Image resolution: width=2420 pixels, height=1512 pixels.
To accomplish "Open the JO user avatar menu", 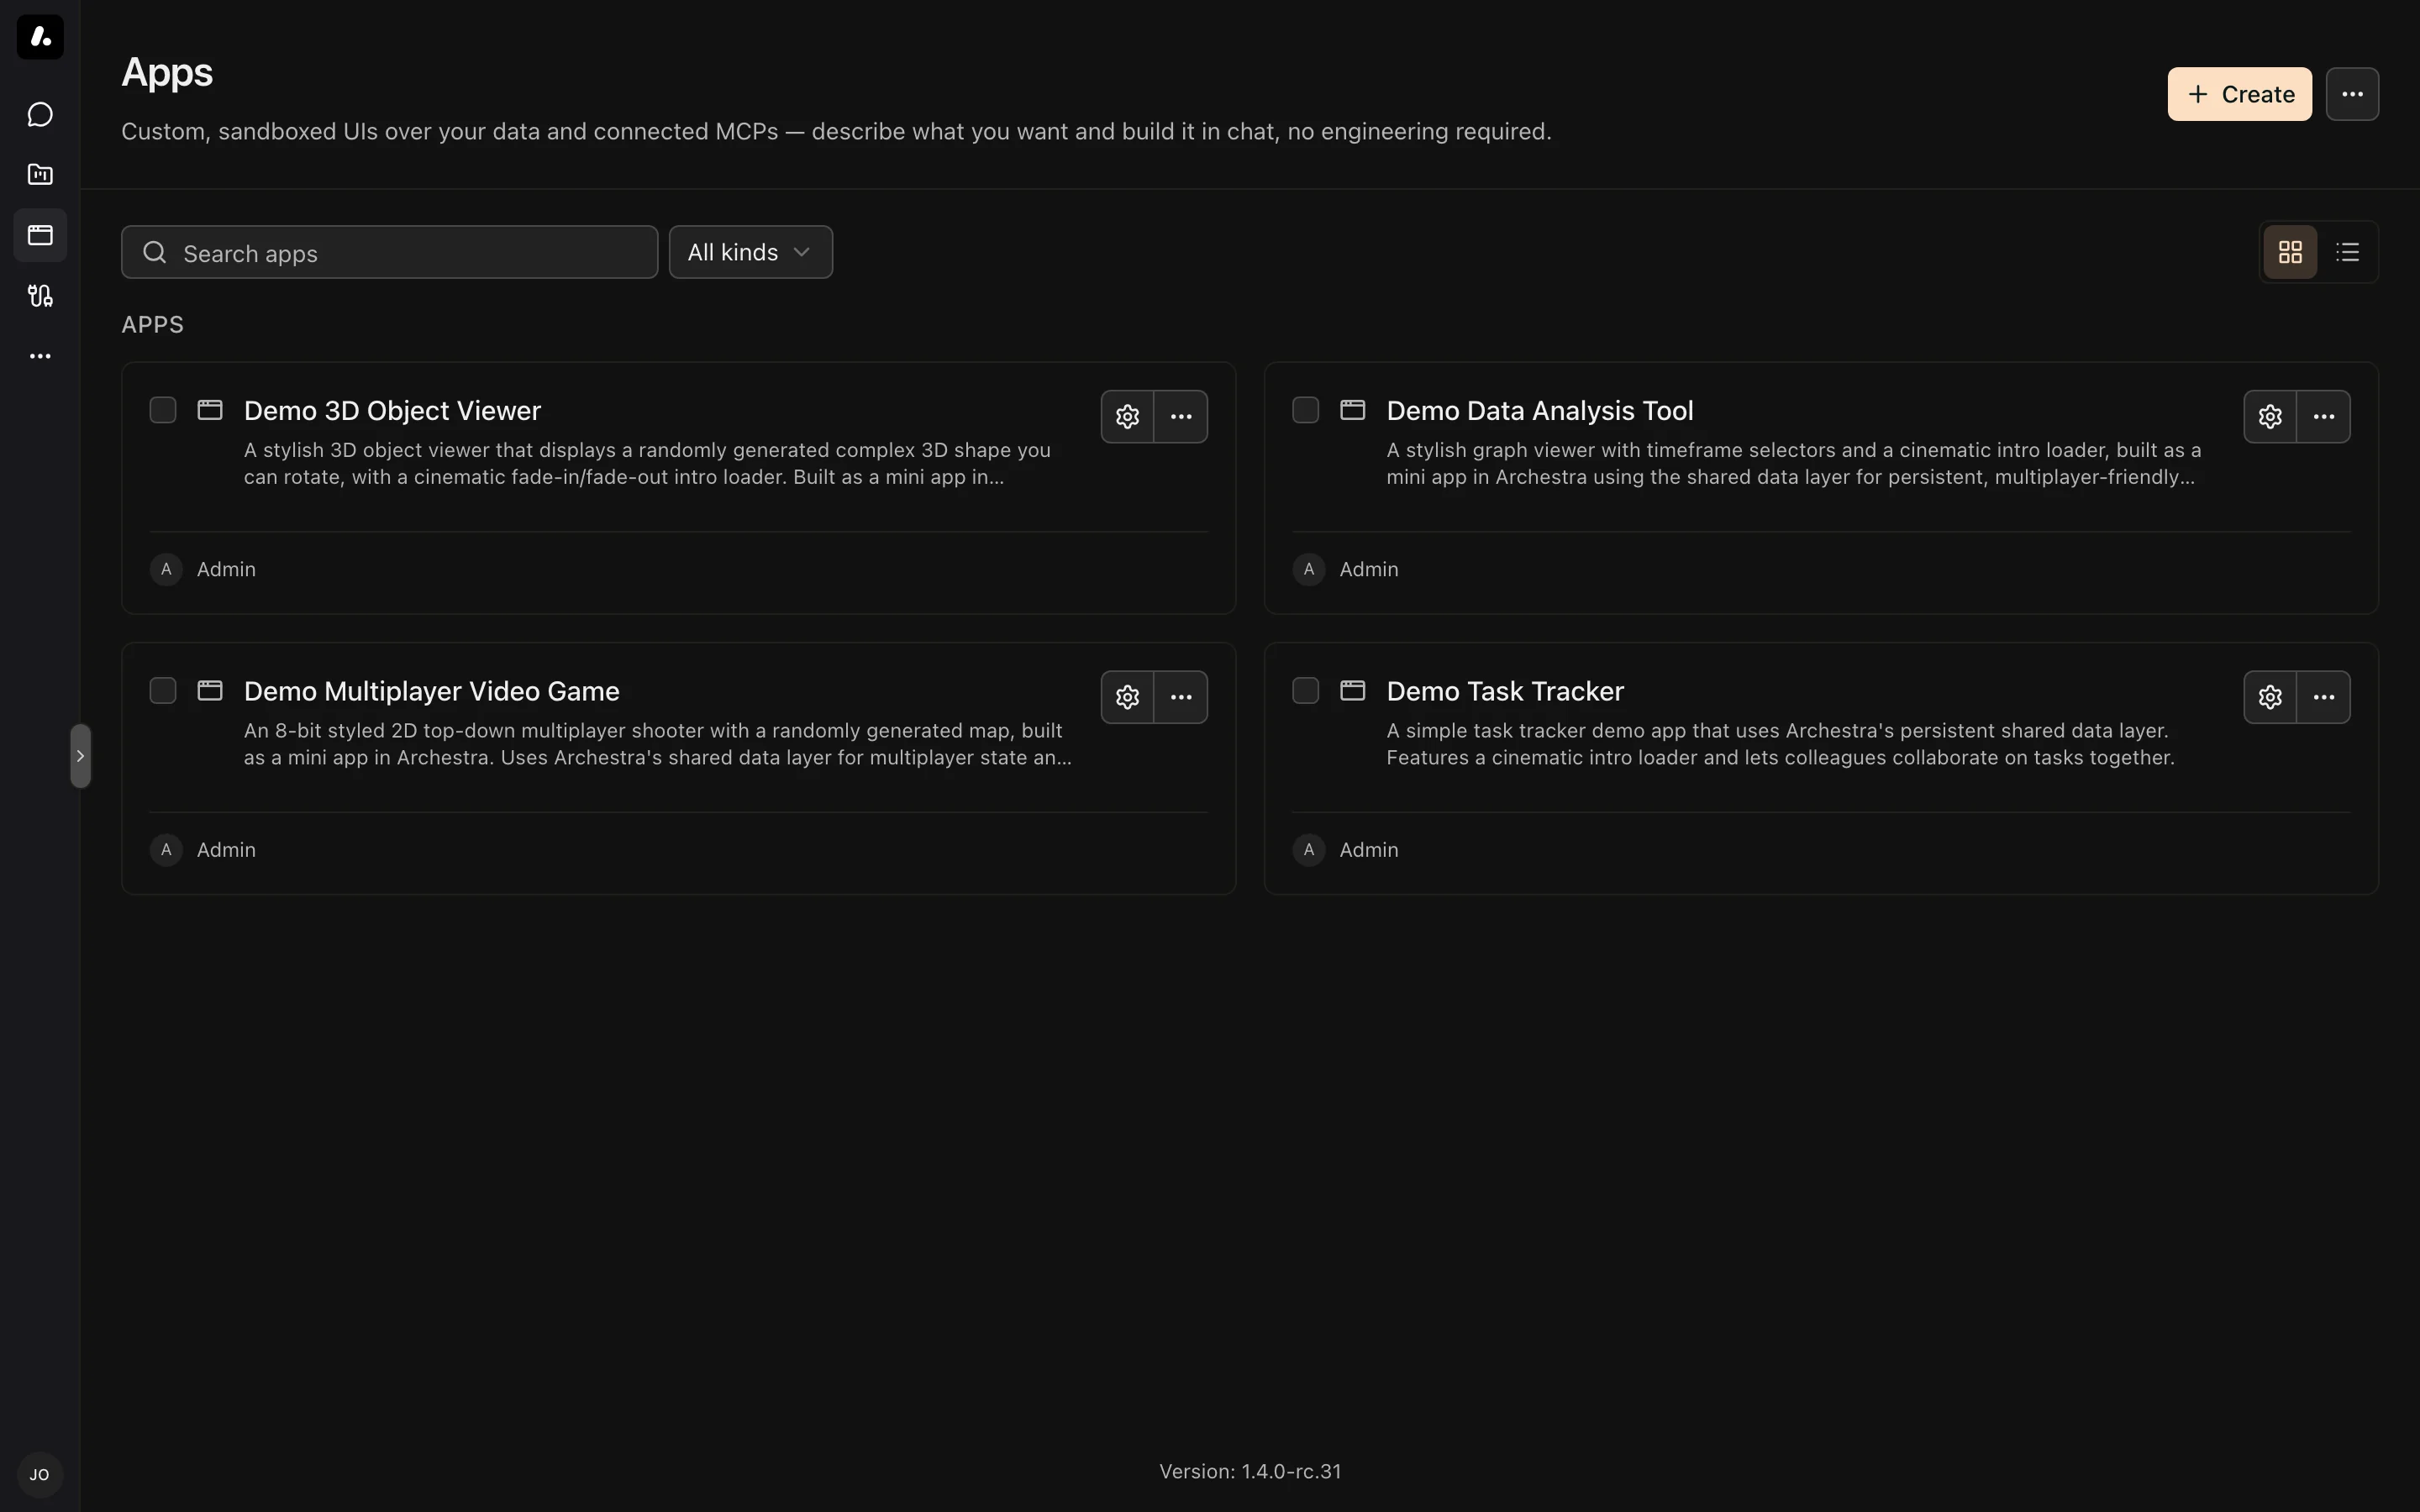I will (x=40, y=1474).
